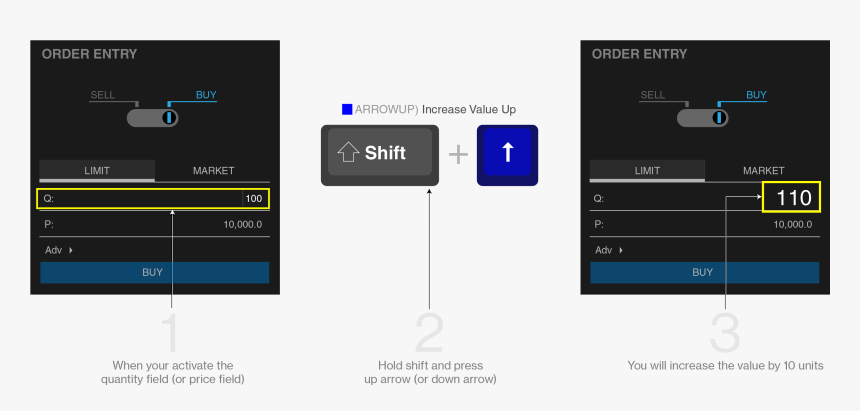The height and width of the screenshot is (411, 860).
Task: Activate the quantity field showing 100
Action: point(153,199)
